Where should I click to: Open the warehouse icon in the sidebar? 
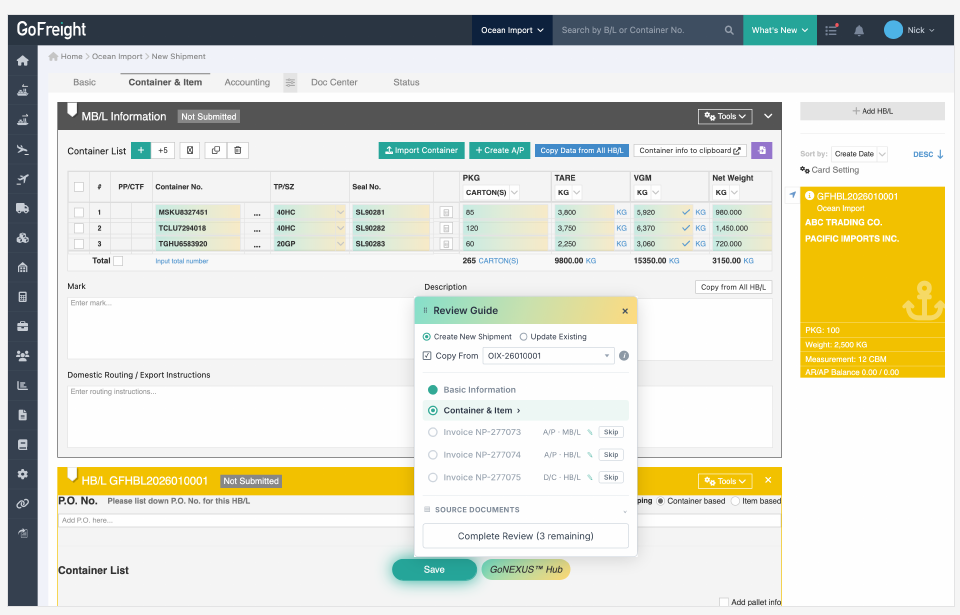click(x=23, y=267)
